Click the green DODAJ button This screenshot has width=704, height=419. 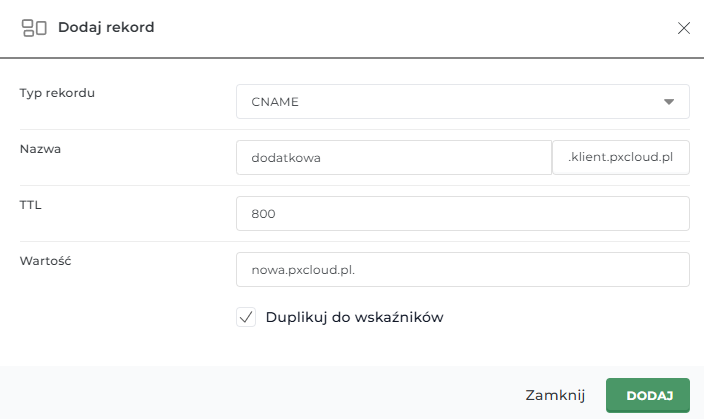pos(648,395)
